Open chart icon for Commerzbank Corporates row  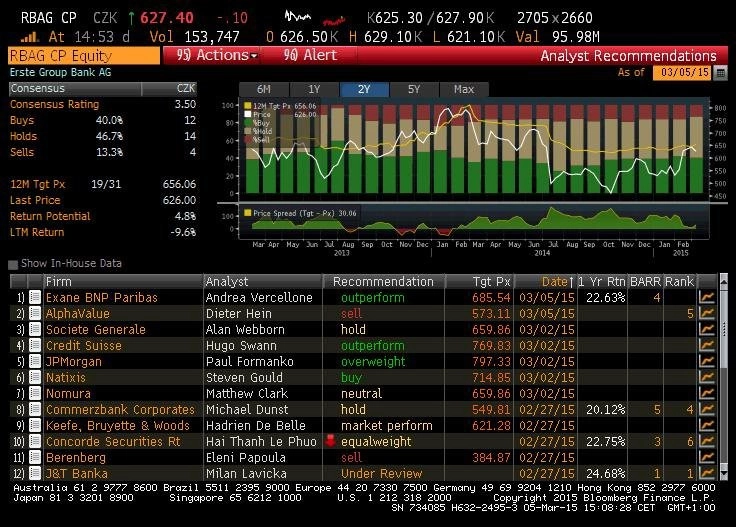click(x=707, y=409)
